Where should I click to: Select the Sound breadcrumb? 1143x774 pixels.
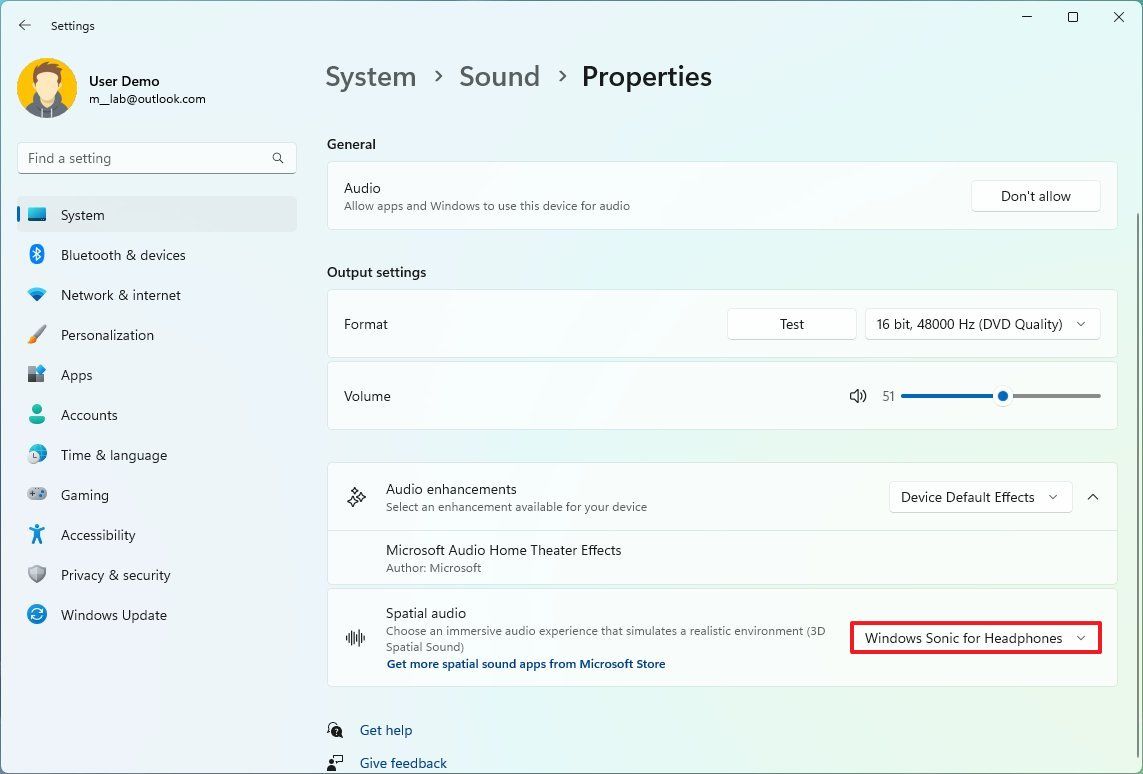(x=499, y=76)
